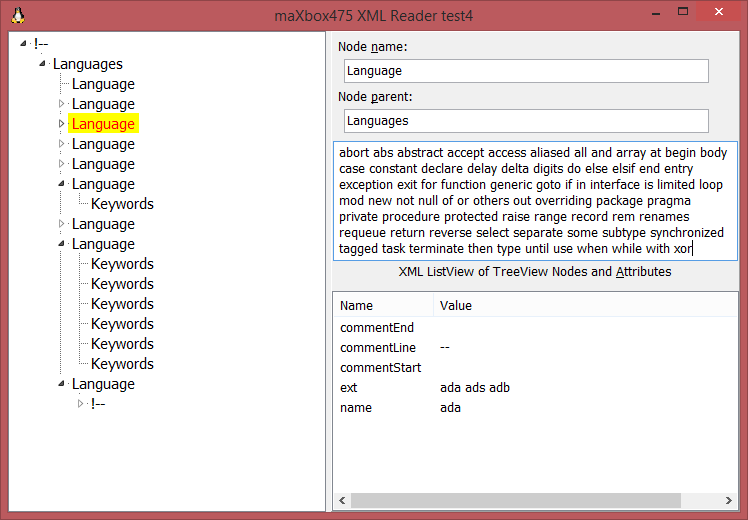Collapse the topmost !-- tree node
Screen dimensions: 748x520
click(x=23, y=44)
